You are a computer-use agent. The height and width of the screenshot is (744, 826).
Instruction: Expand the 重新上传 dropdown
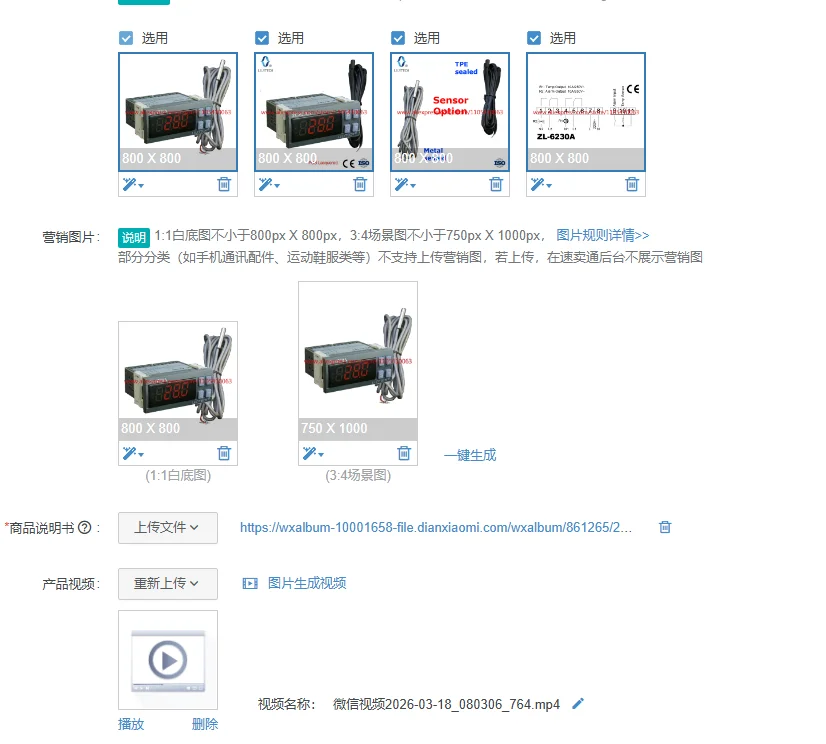(168, 583)
